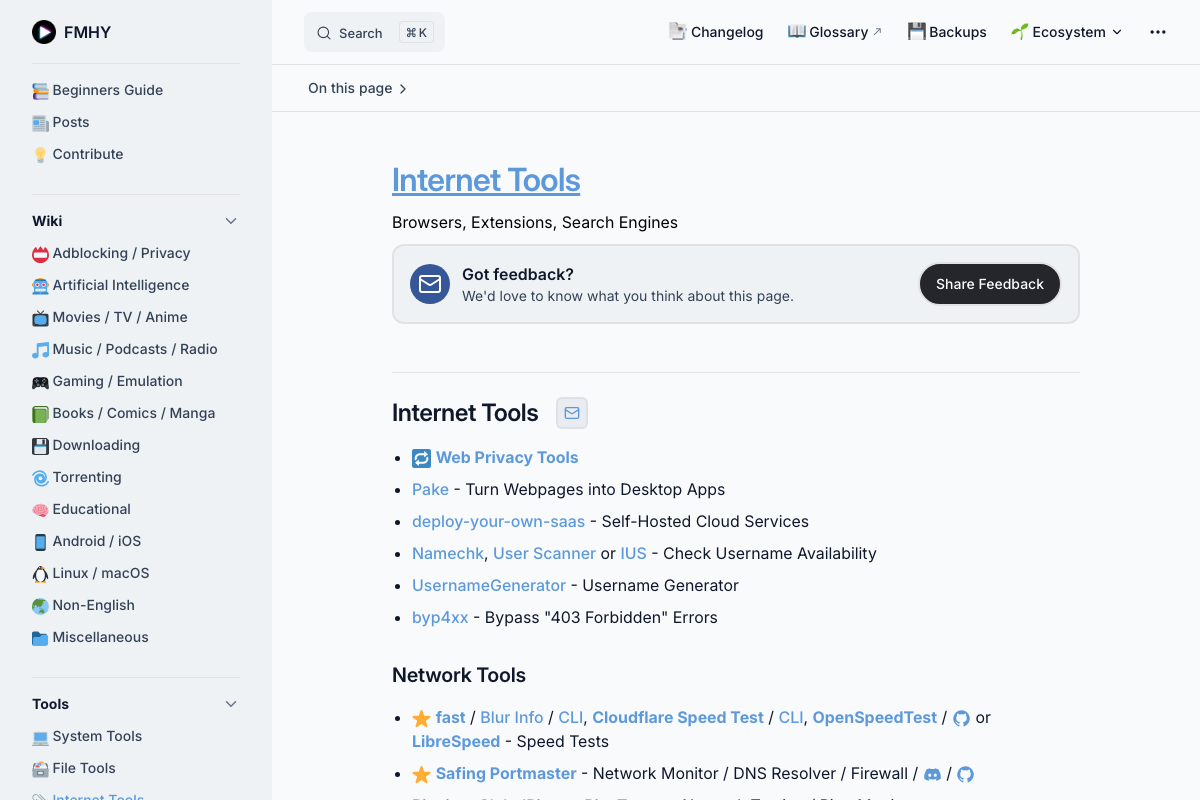Open the IUS link
Screen dimensions: 1200x800
[633, 553]
